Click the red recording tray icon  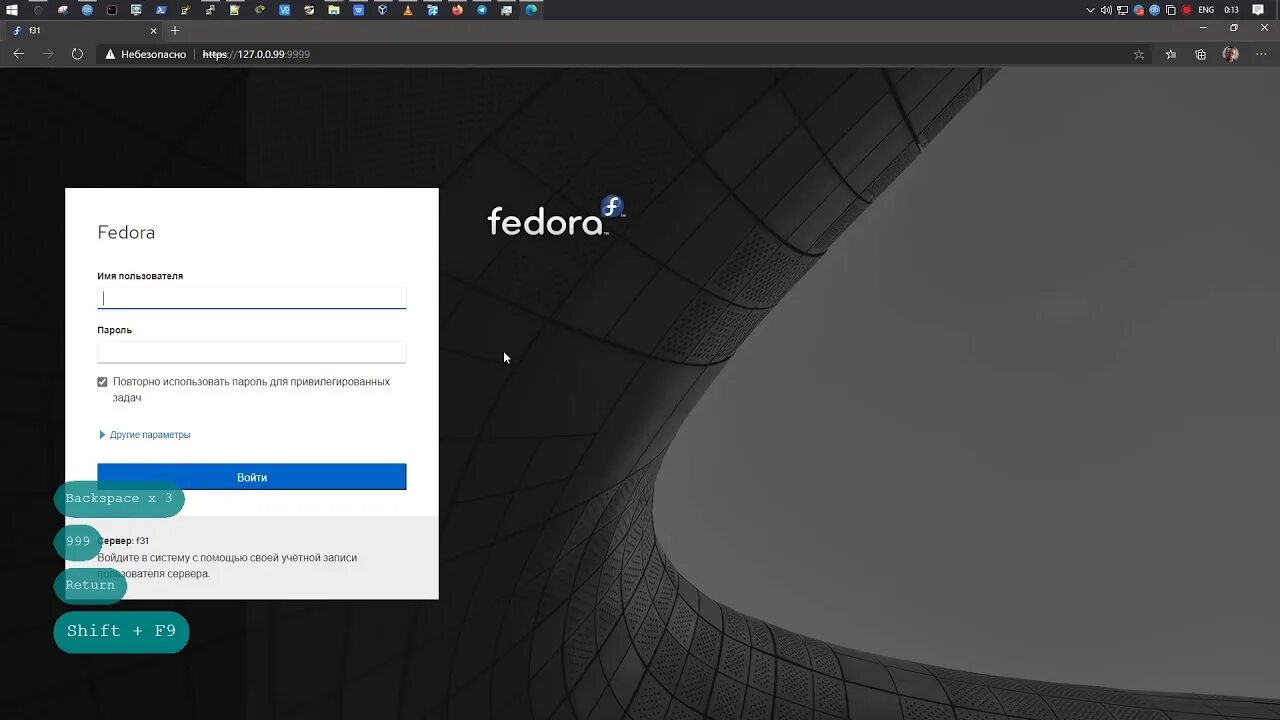[x=1187, y=10]
